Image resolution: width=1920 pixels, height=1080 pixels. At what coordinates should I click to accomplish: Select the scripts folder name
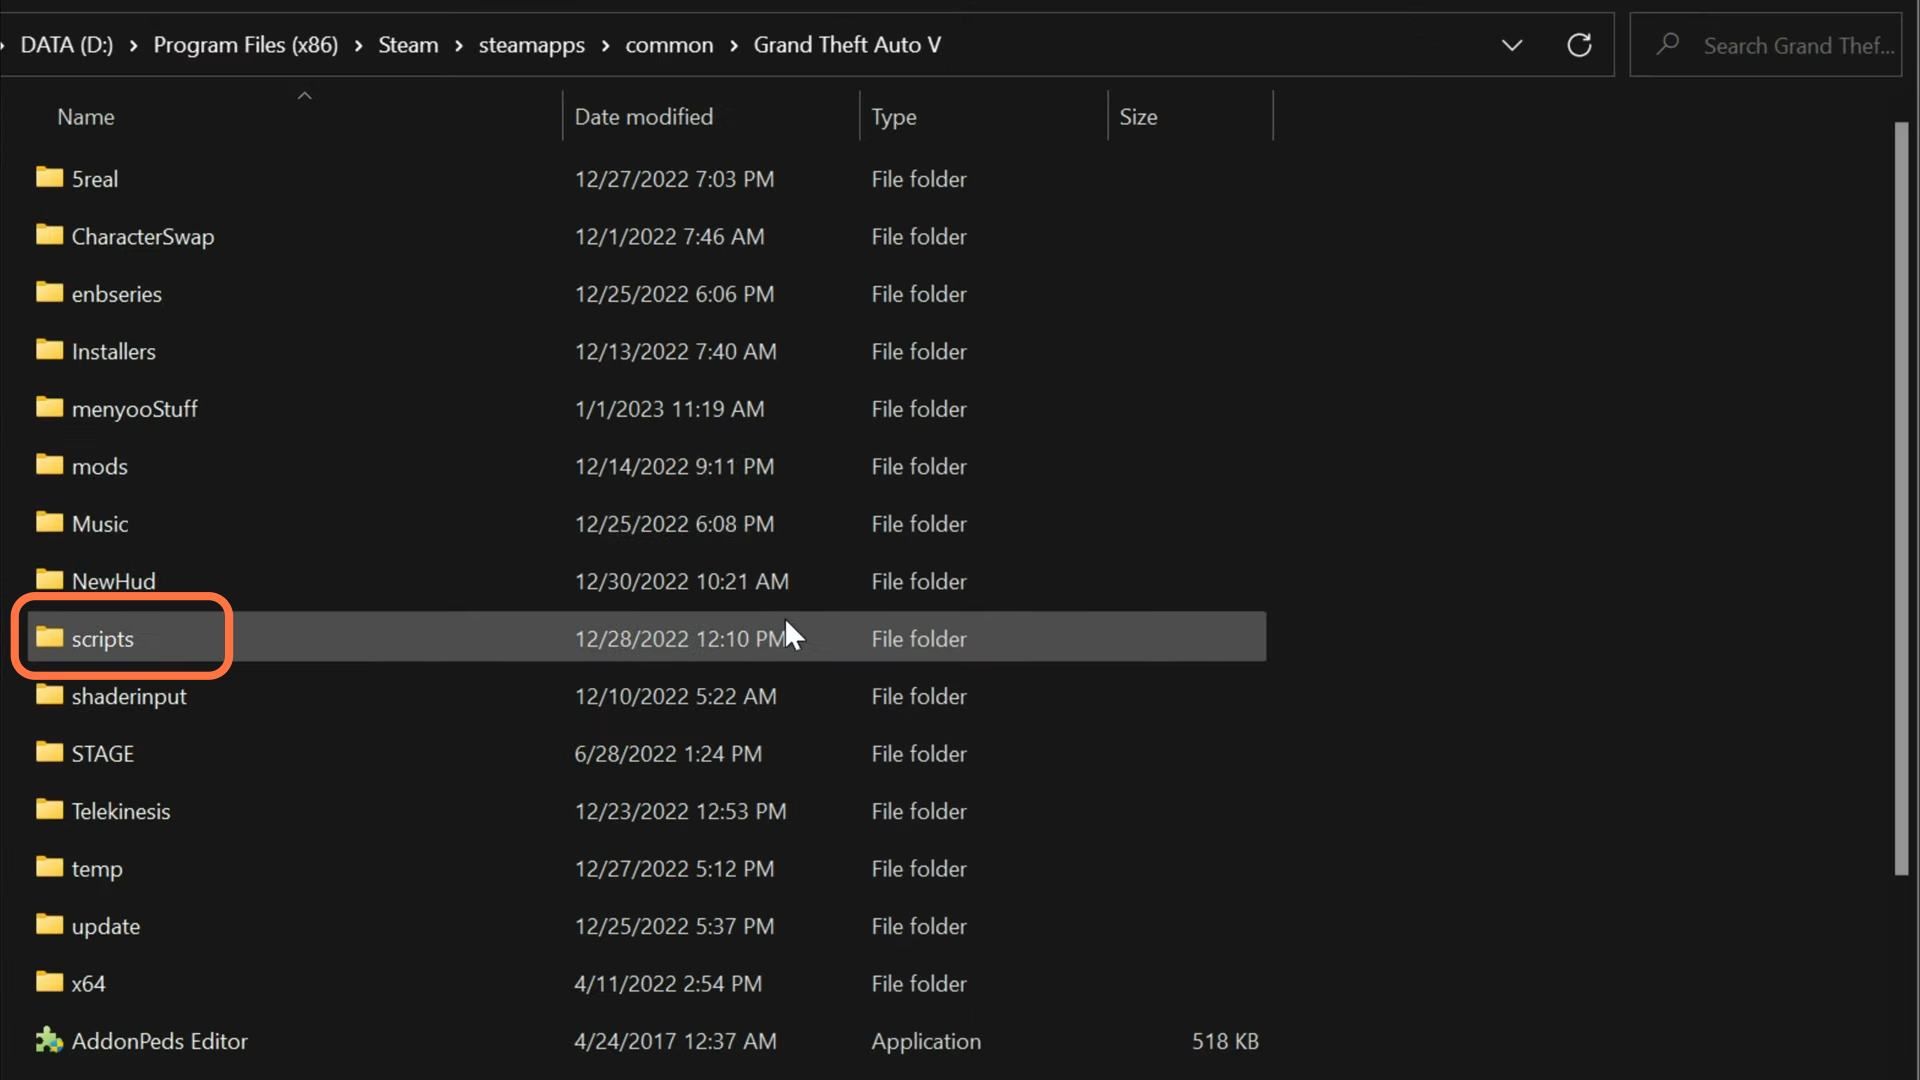click(x=103, y=639)
